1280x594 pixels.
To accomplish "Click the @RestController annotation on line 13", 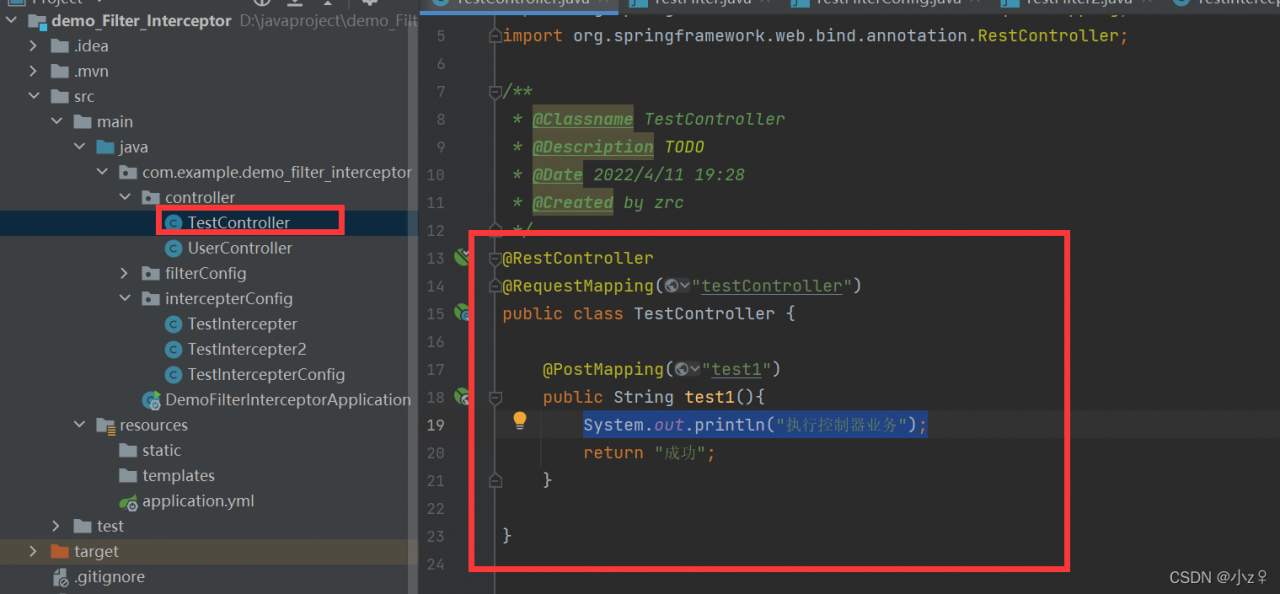I will point(577,258).
